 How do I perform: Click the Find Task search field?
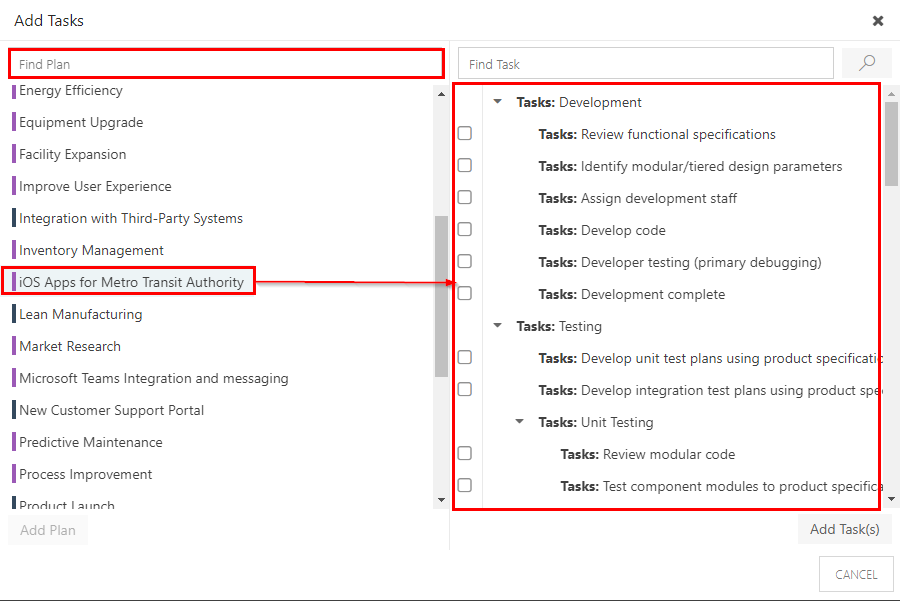[x=645, y=63]
